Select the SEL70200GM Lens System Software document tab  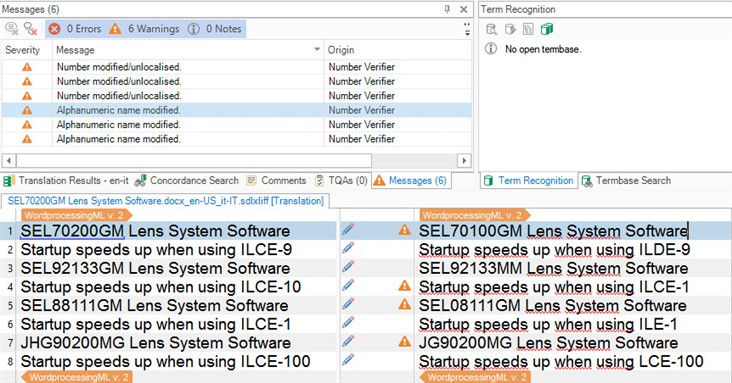(166, 201)
